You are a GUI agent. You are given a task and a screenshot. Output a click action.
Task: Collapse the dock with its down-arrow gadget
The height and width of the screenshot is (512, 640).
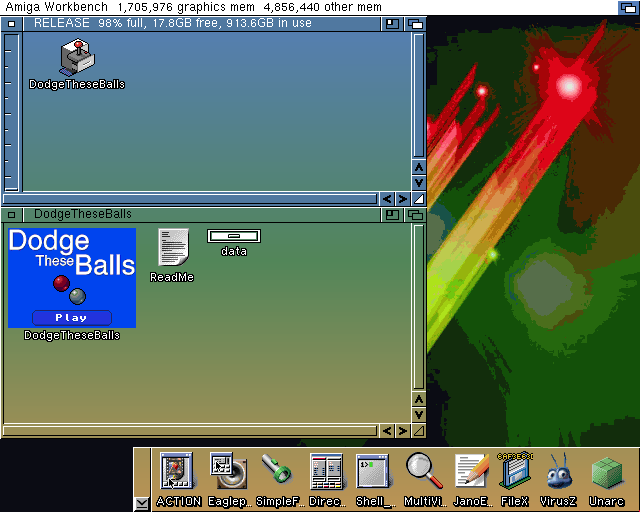point(142,504)
